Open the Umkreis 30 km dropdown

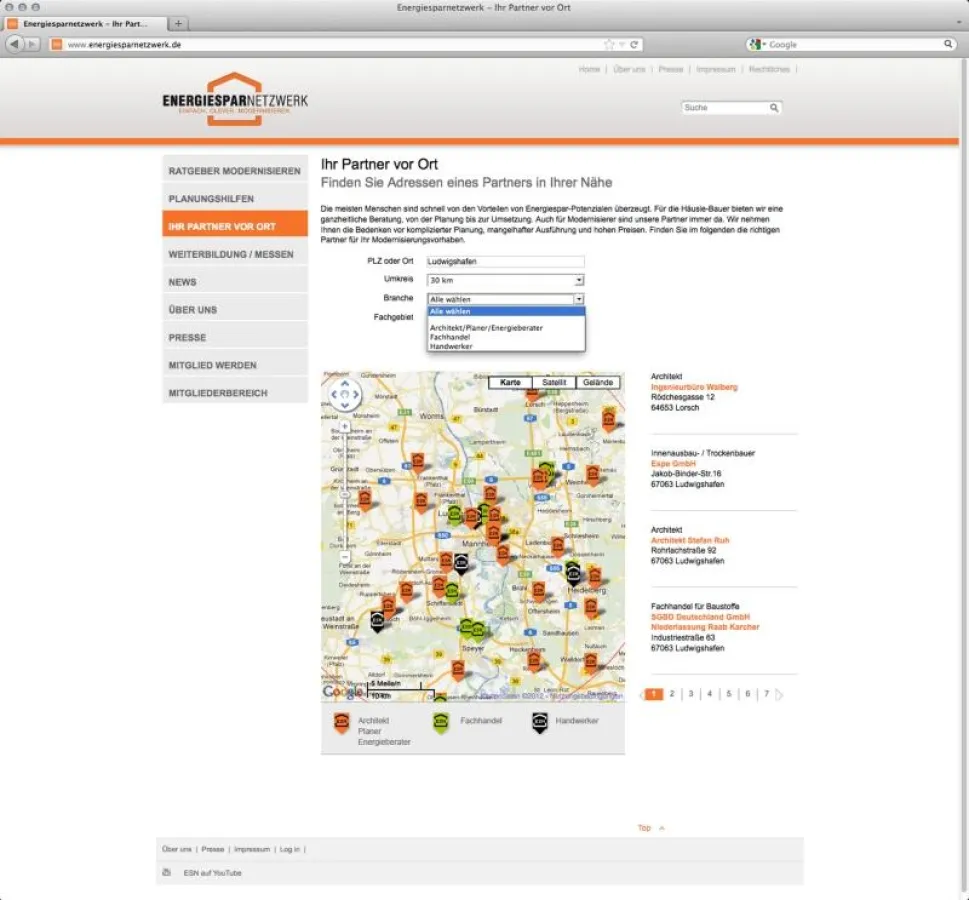[x=505, y=280]
